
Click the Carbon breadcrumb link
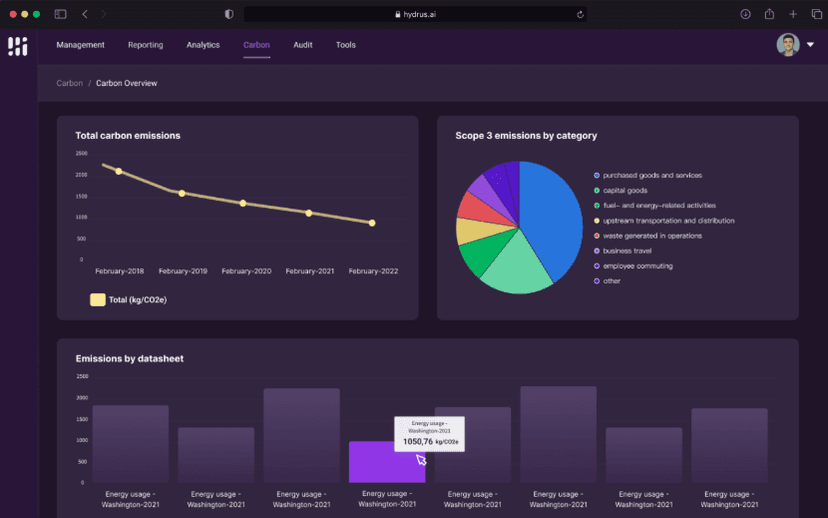click(x=69, y=83)
